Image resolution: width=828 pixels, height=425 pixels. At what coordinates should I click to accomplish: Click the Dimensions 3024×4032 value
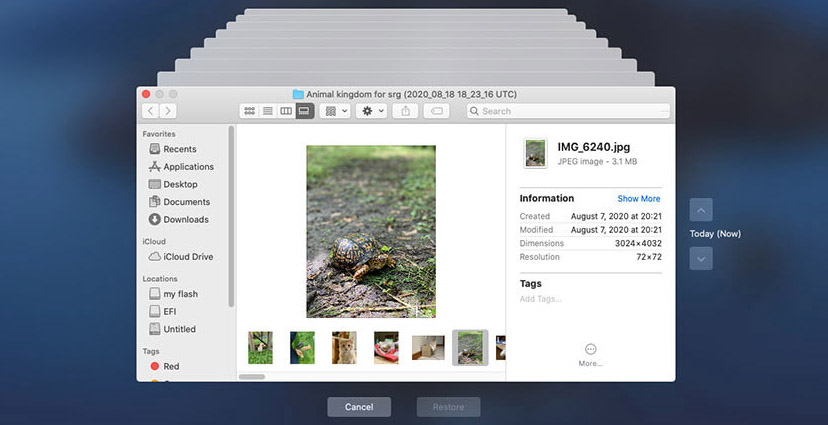[638, 243]
